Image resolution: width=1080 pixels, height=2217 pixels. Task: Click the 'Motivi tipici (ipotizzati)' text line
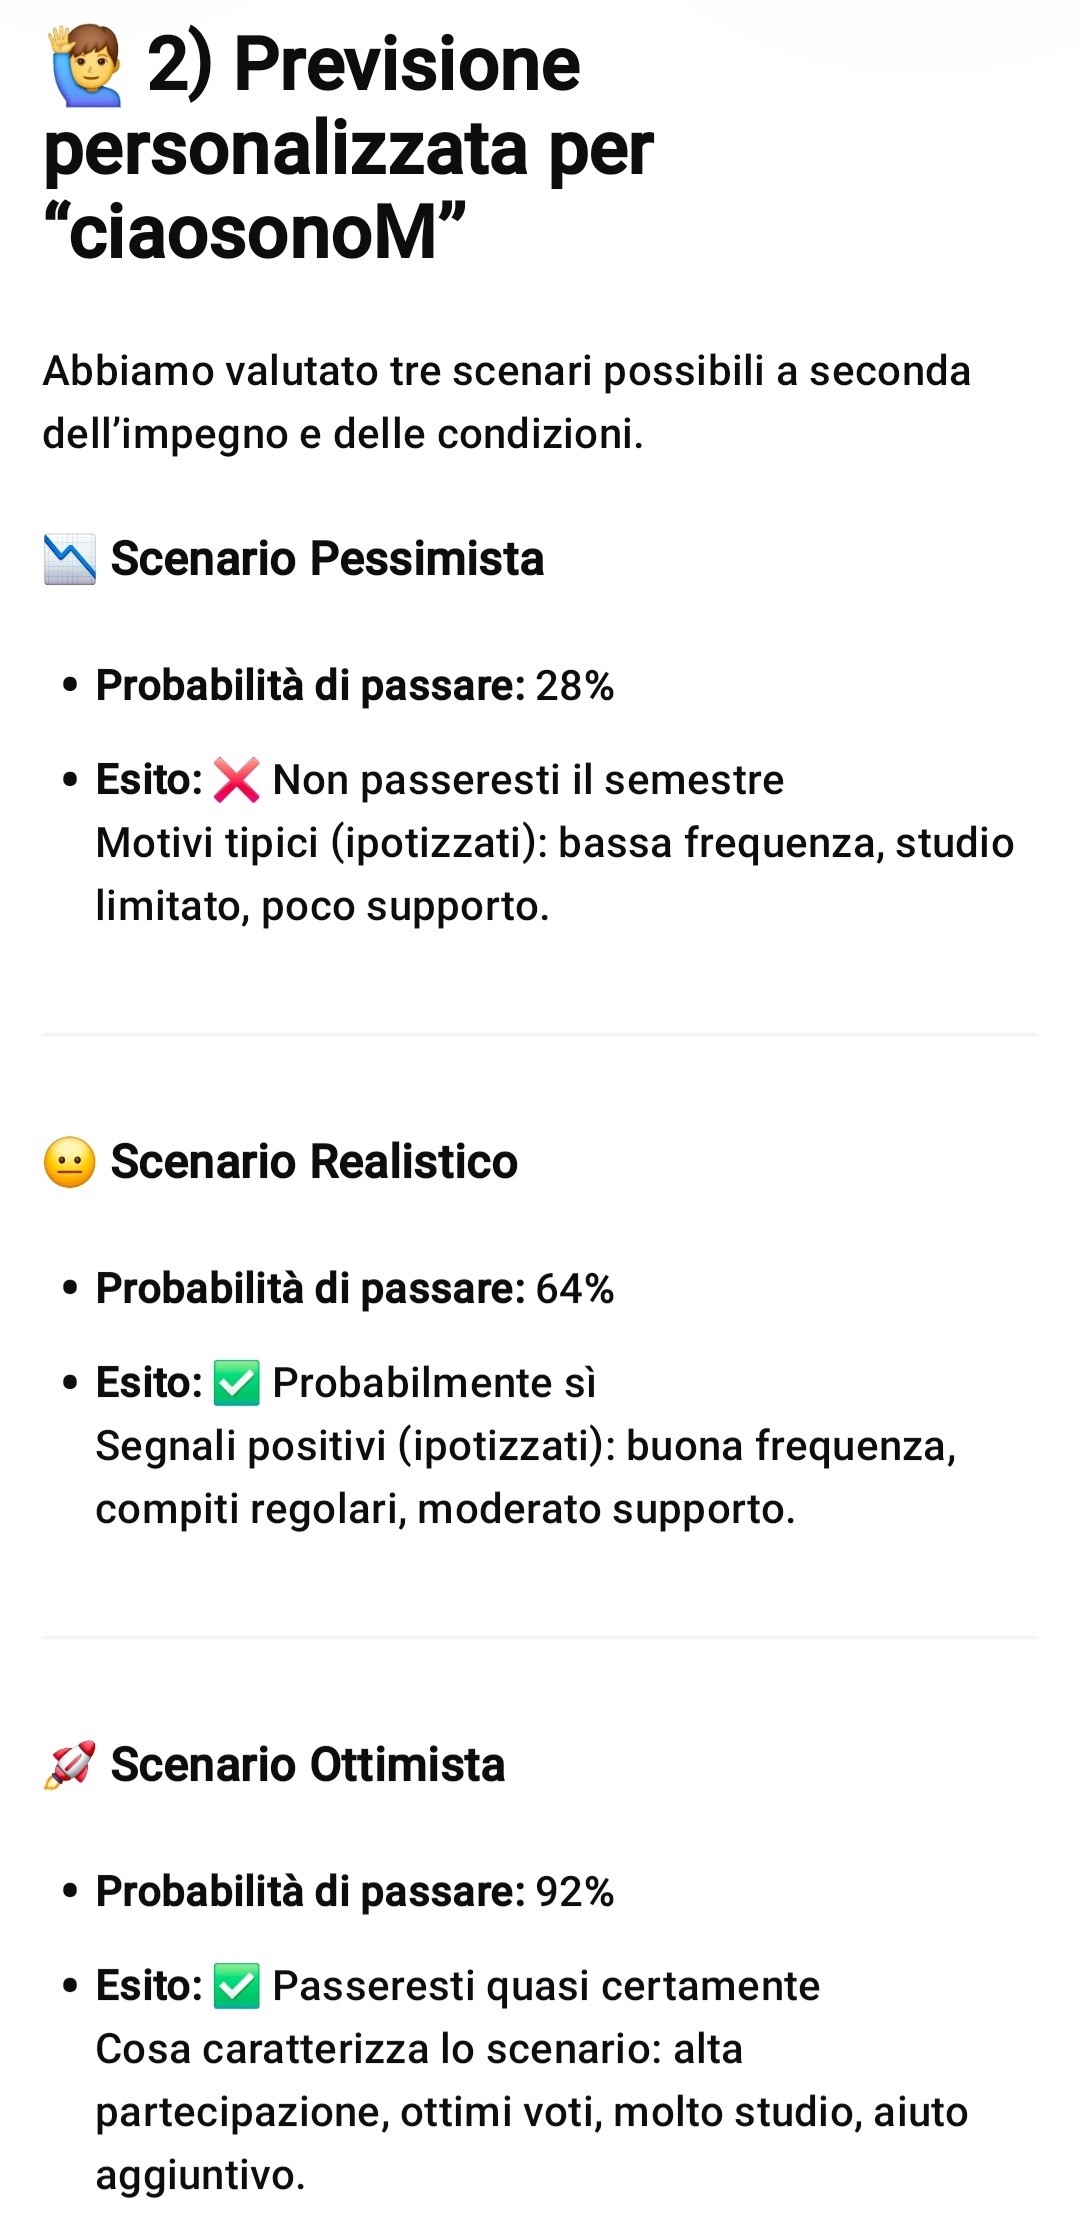555,843
